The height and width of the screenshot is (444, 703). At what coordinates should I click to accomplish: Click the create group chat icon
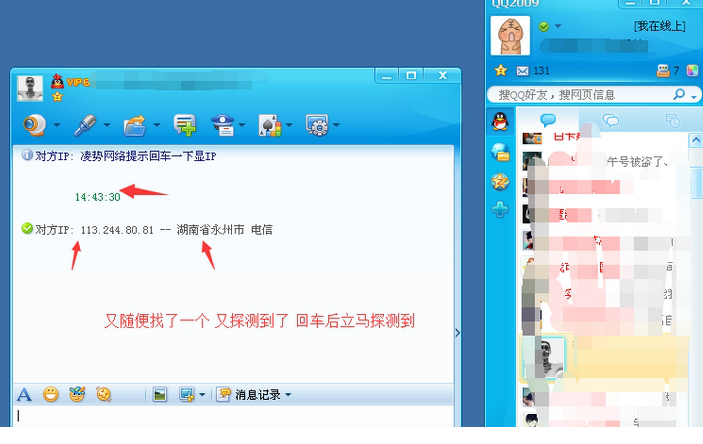click(185, 125)
